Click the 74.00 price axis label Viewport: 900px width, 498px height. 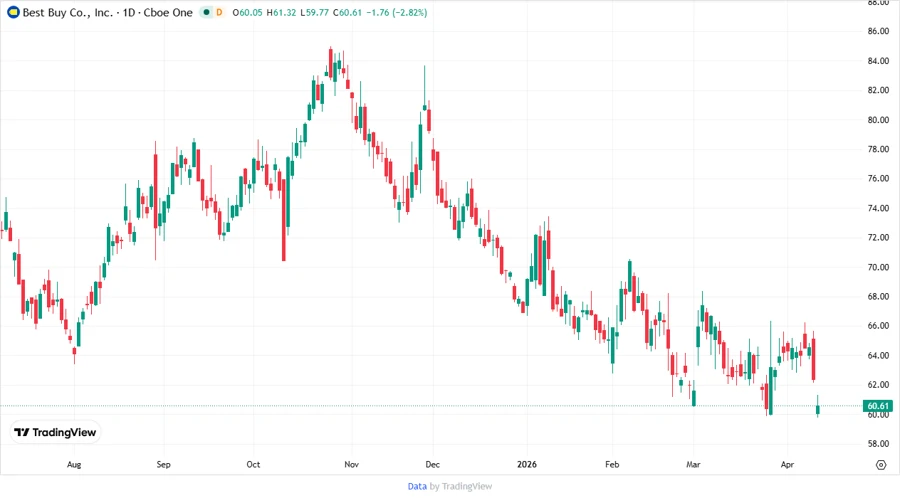click(x=878, y=208)
